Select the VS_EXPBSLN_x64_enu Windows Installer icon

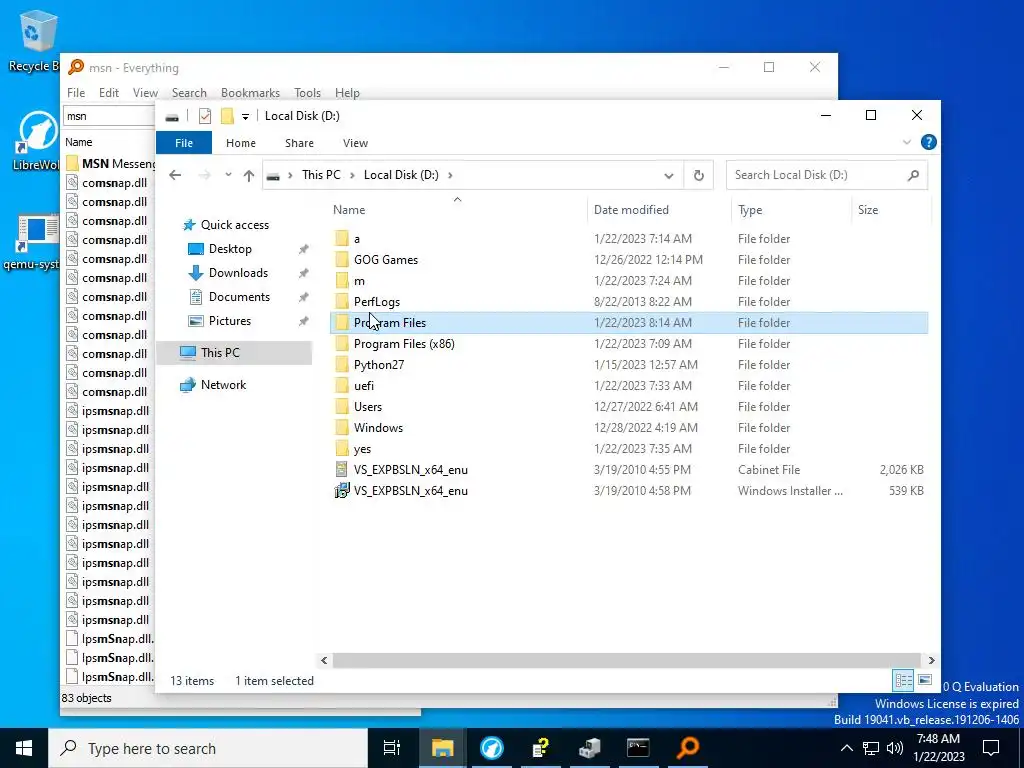pos(342,490)
